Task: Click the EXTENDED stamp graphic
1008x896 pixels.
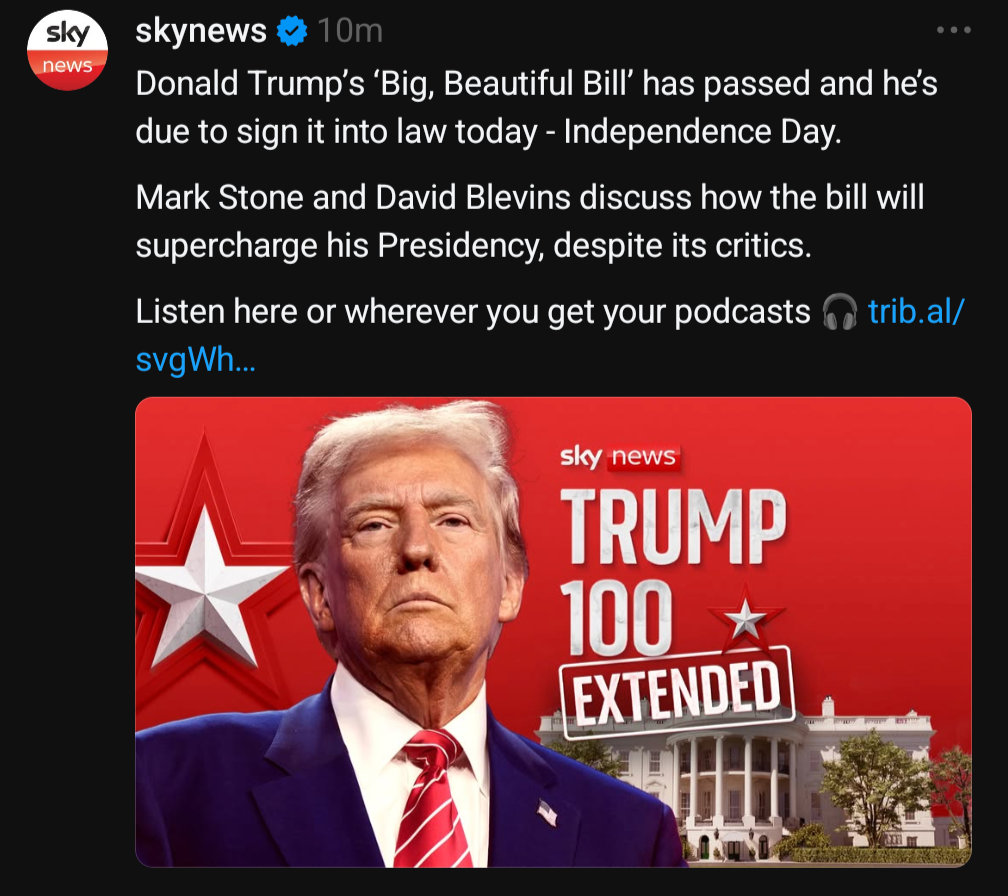Action: pos(678,692)
